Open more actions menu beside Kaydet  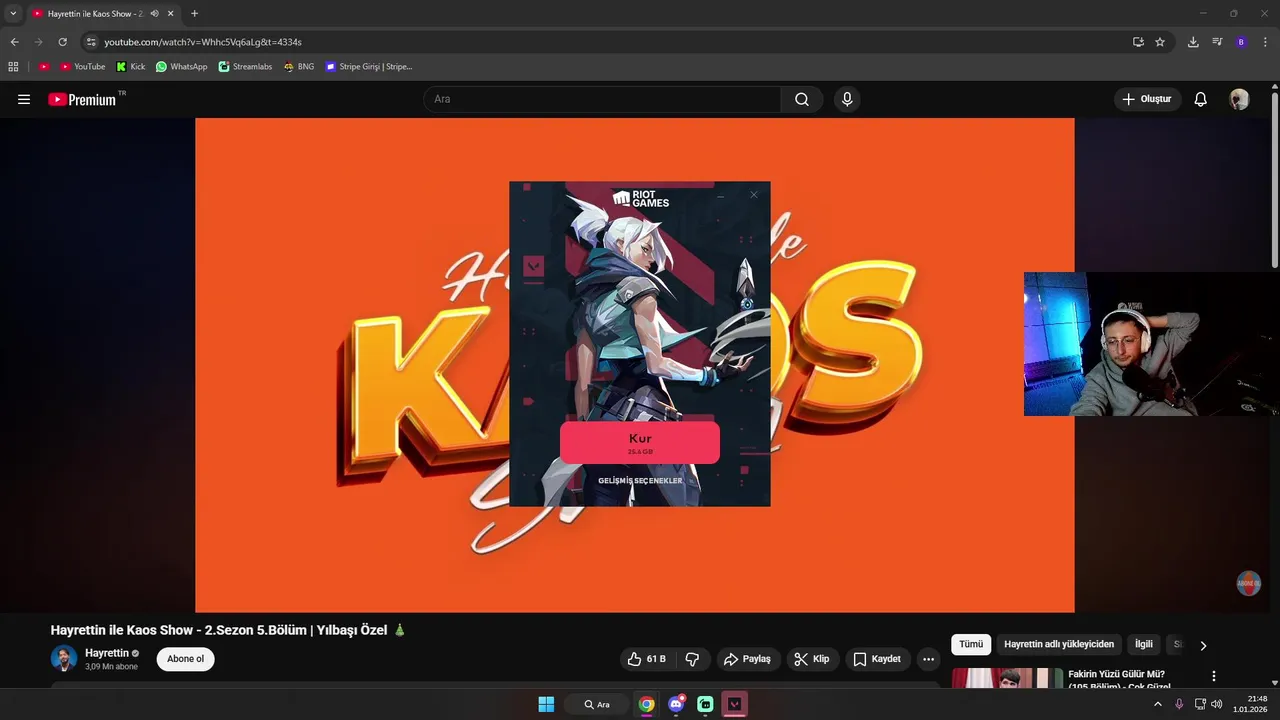[x=928, y=659]
